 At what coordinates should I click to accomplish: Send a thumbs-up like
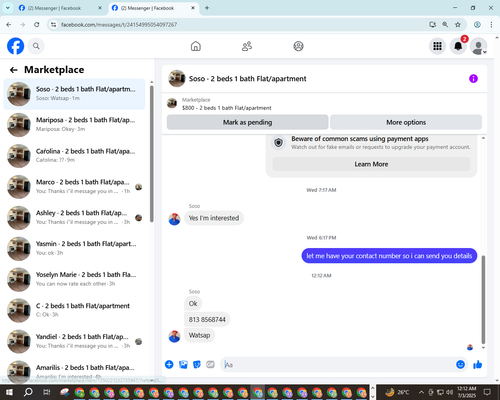[x=478, y=364]
